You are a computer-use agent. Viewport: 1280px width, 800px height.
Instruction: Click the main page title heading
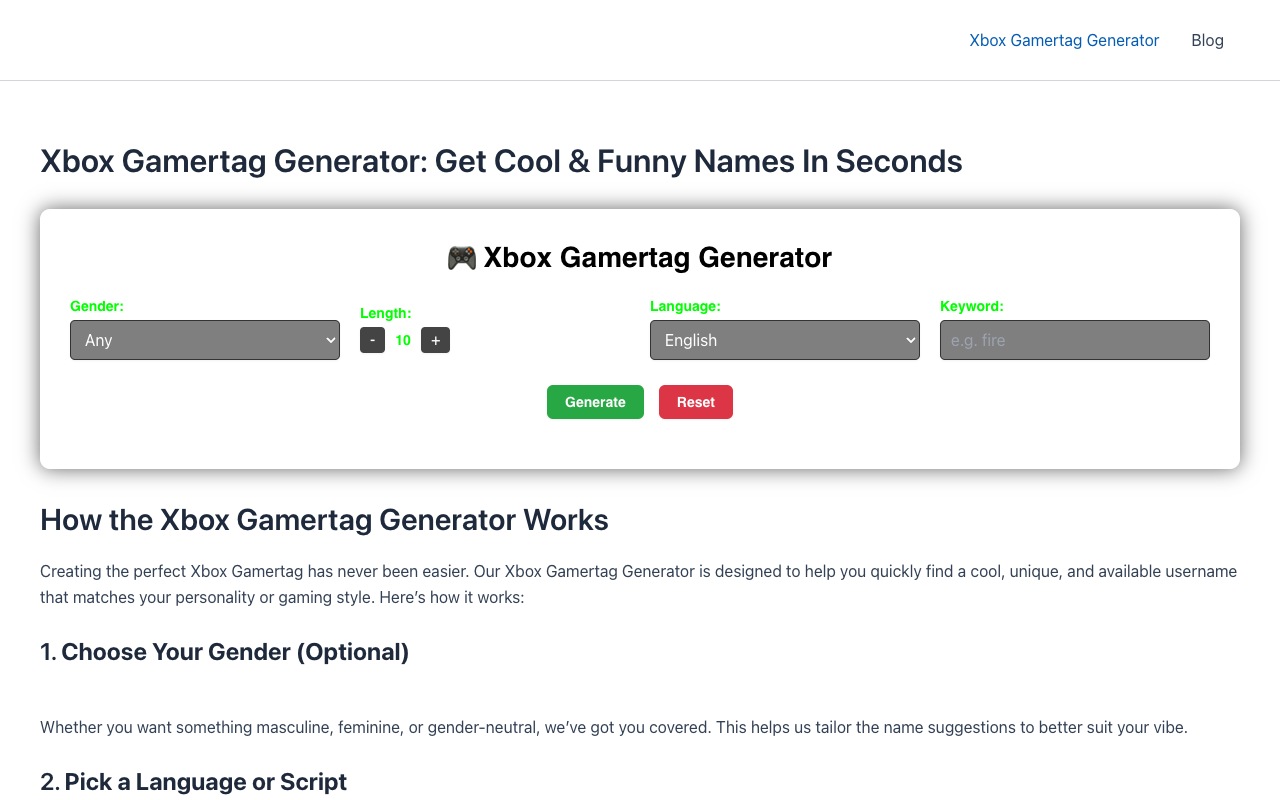point(501,161)
